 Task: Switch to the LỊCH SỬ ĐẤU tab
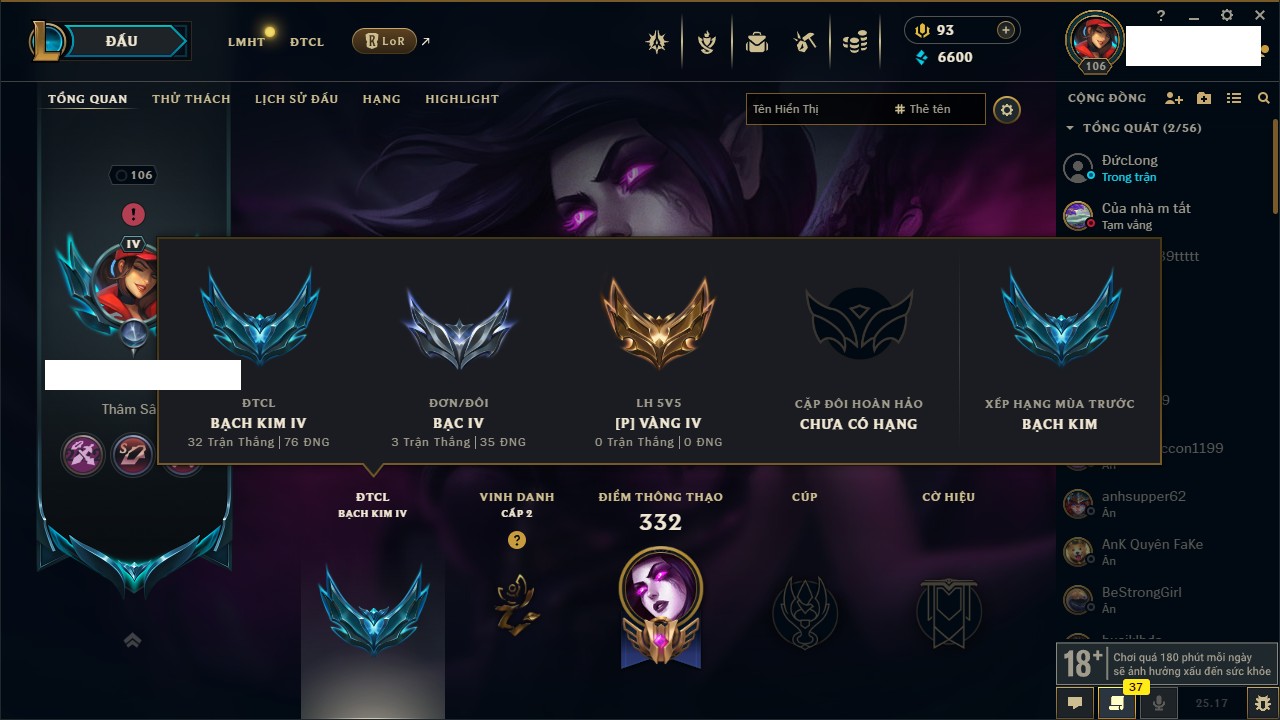(296, 99)
